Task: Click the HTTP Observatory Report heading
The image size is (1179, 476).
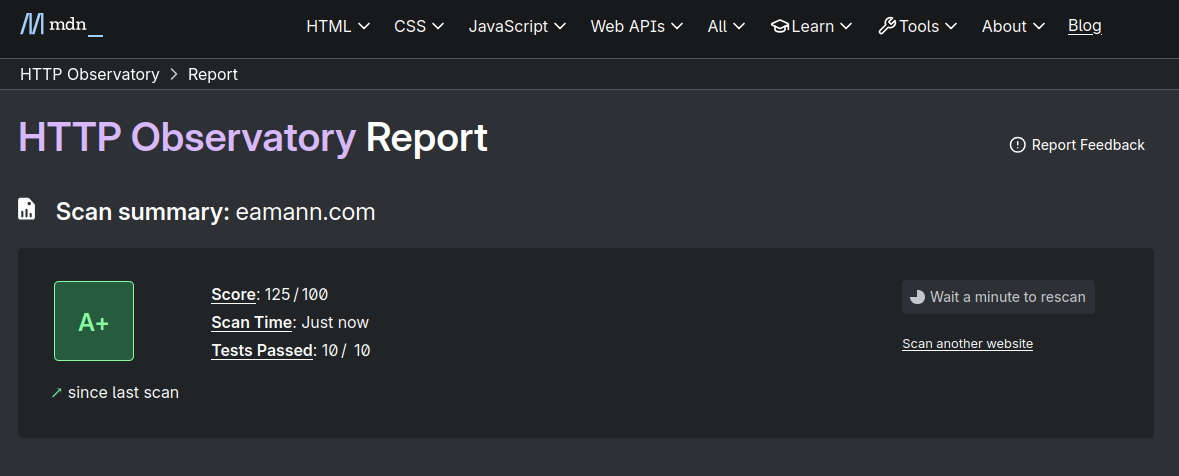Action: (x=253, y=138)
